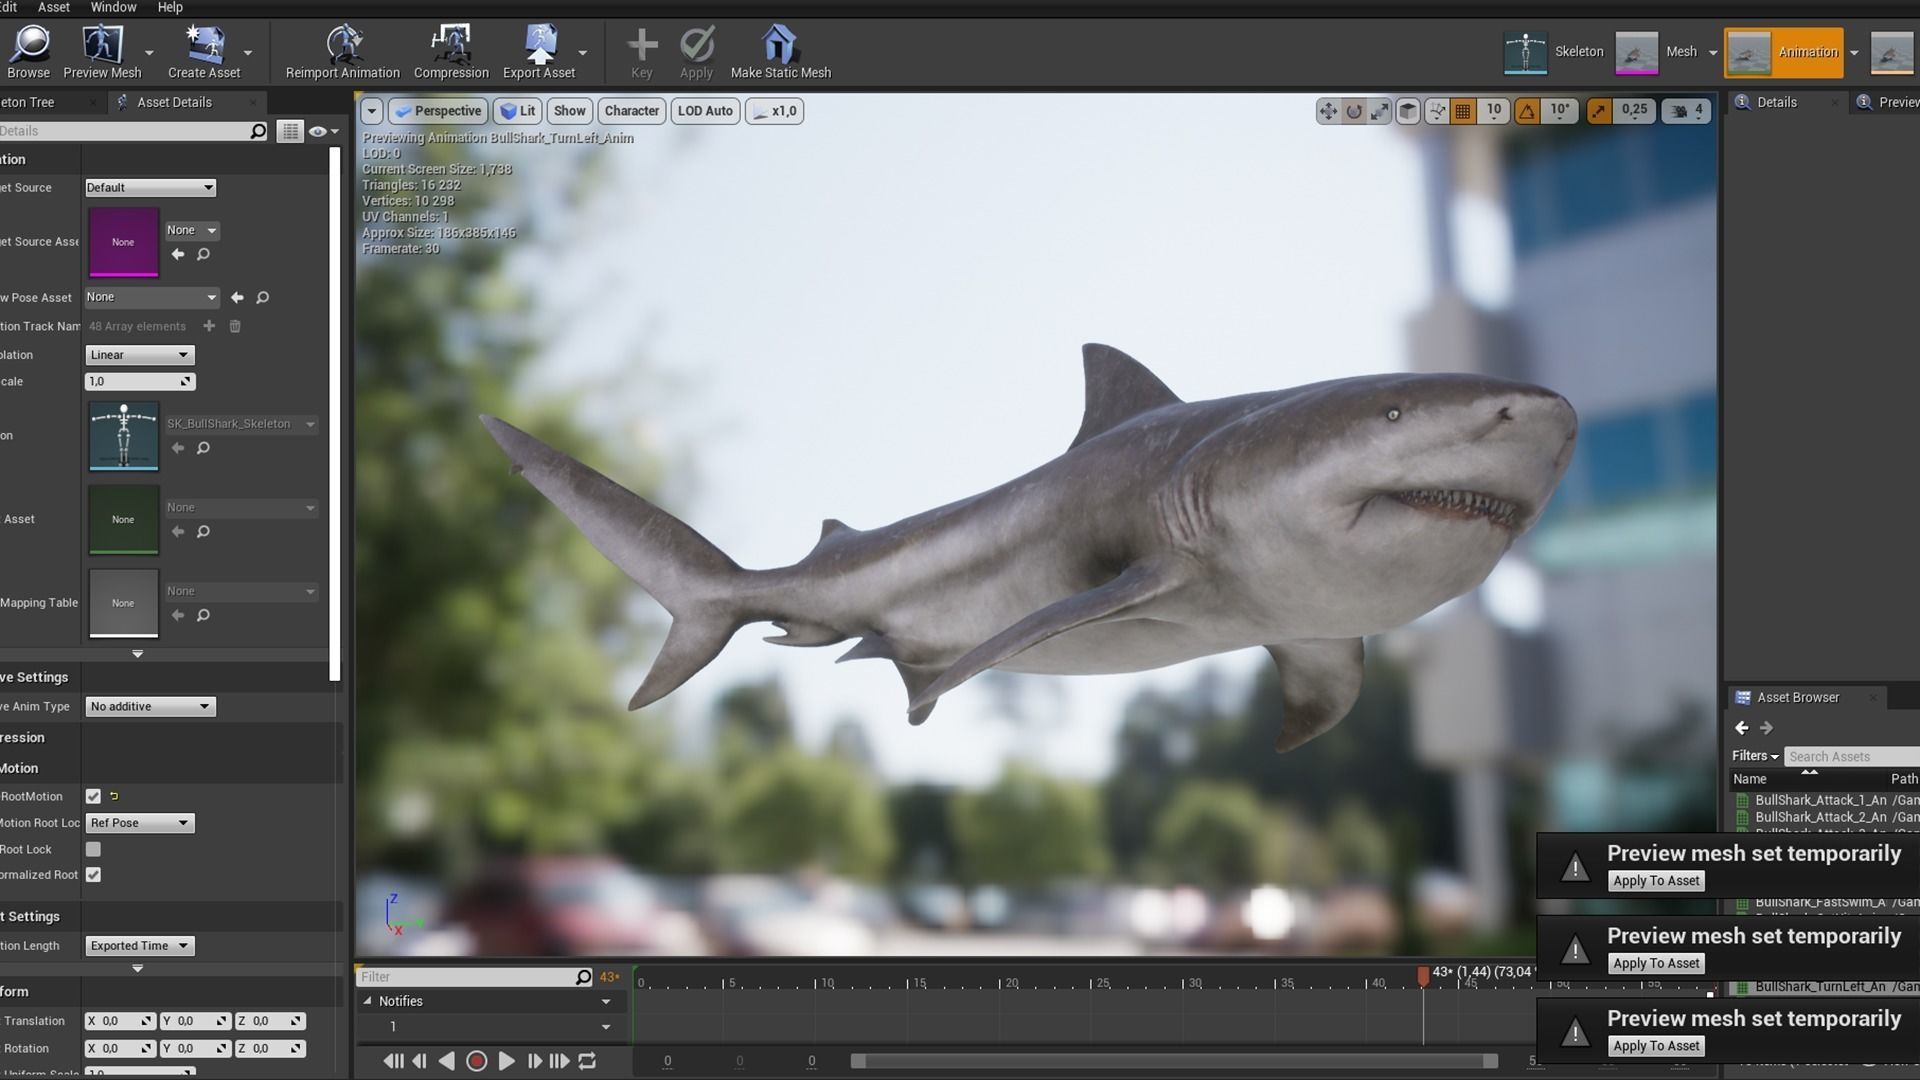The height and width of the screenshot is (1080, 1920).
Task: Open the Compression settings tool
Action: (x=451, y=45)
